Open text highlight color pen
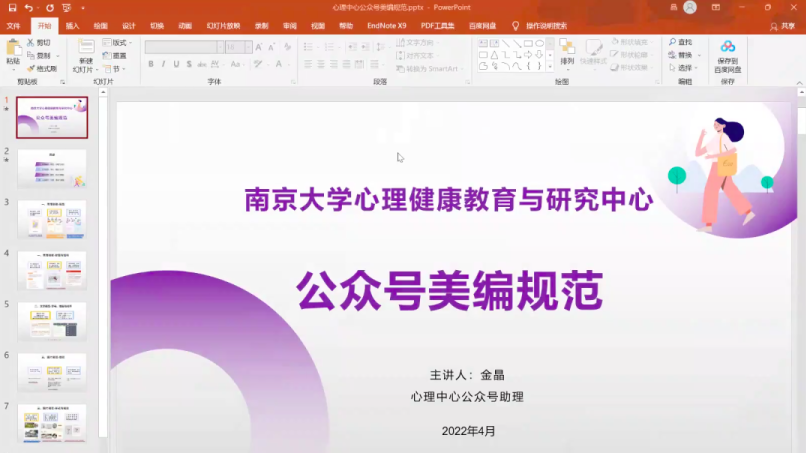This screenshot has height=453, width=806. point(258,64)
